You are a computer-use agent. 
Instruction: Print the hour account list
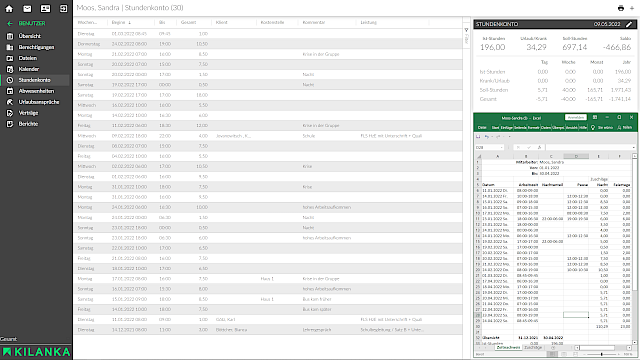pos(621,8)
